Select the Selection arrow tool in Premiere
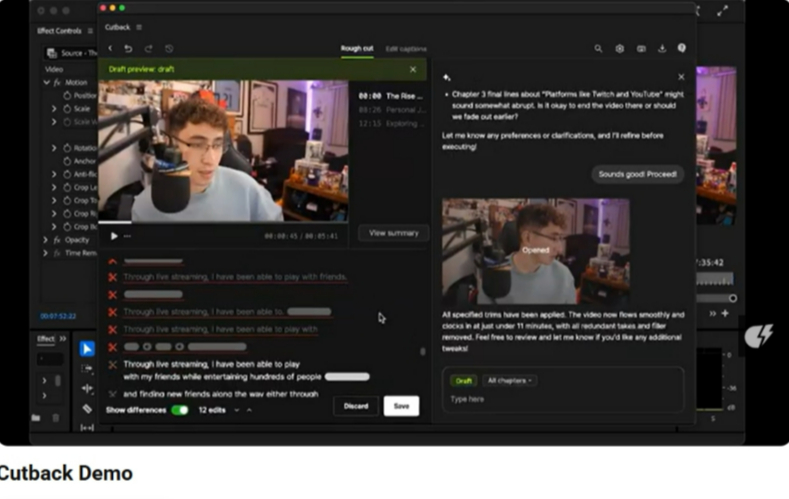This screenshot has height=499, width=789. tap(87, 349)
